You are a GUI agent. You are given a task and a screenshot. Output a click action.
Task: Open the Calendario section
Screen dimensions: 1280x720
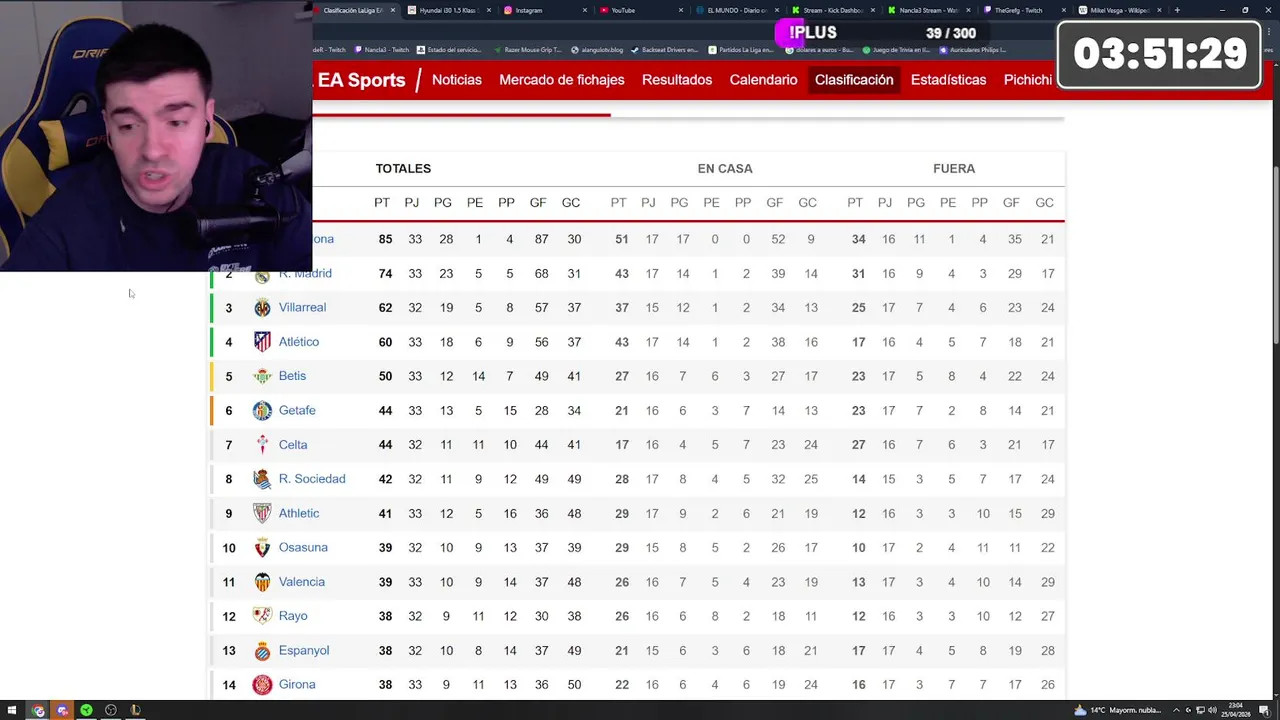pyautogui.click(x=763, y=80)
